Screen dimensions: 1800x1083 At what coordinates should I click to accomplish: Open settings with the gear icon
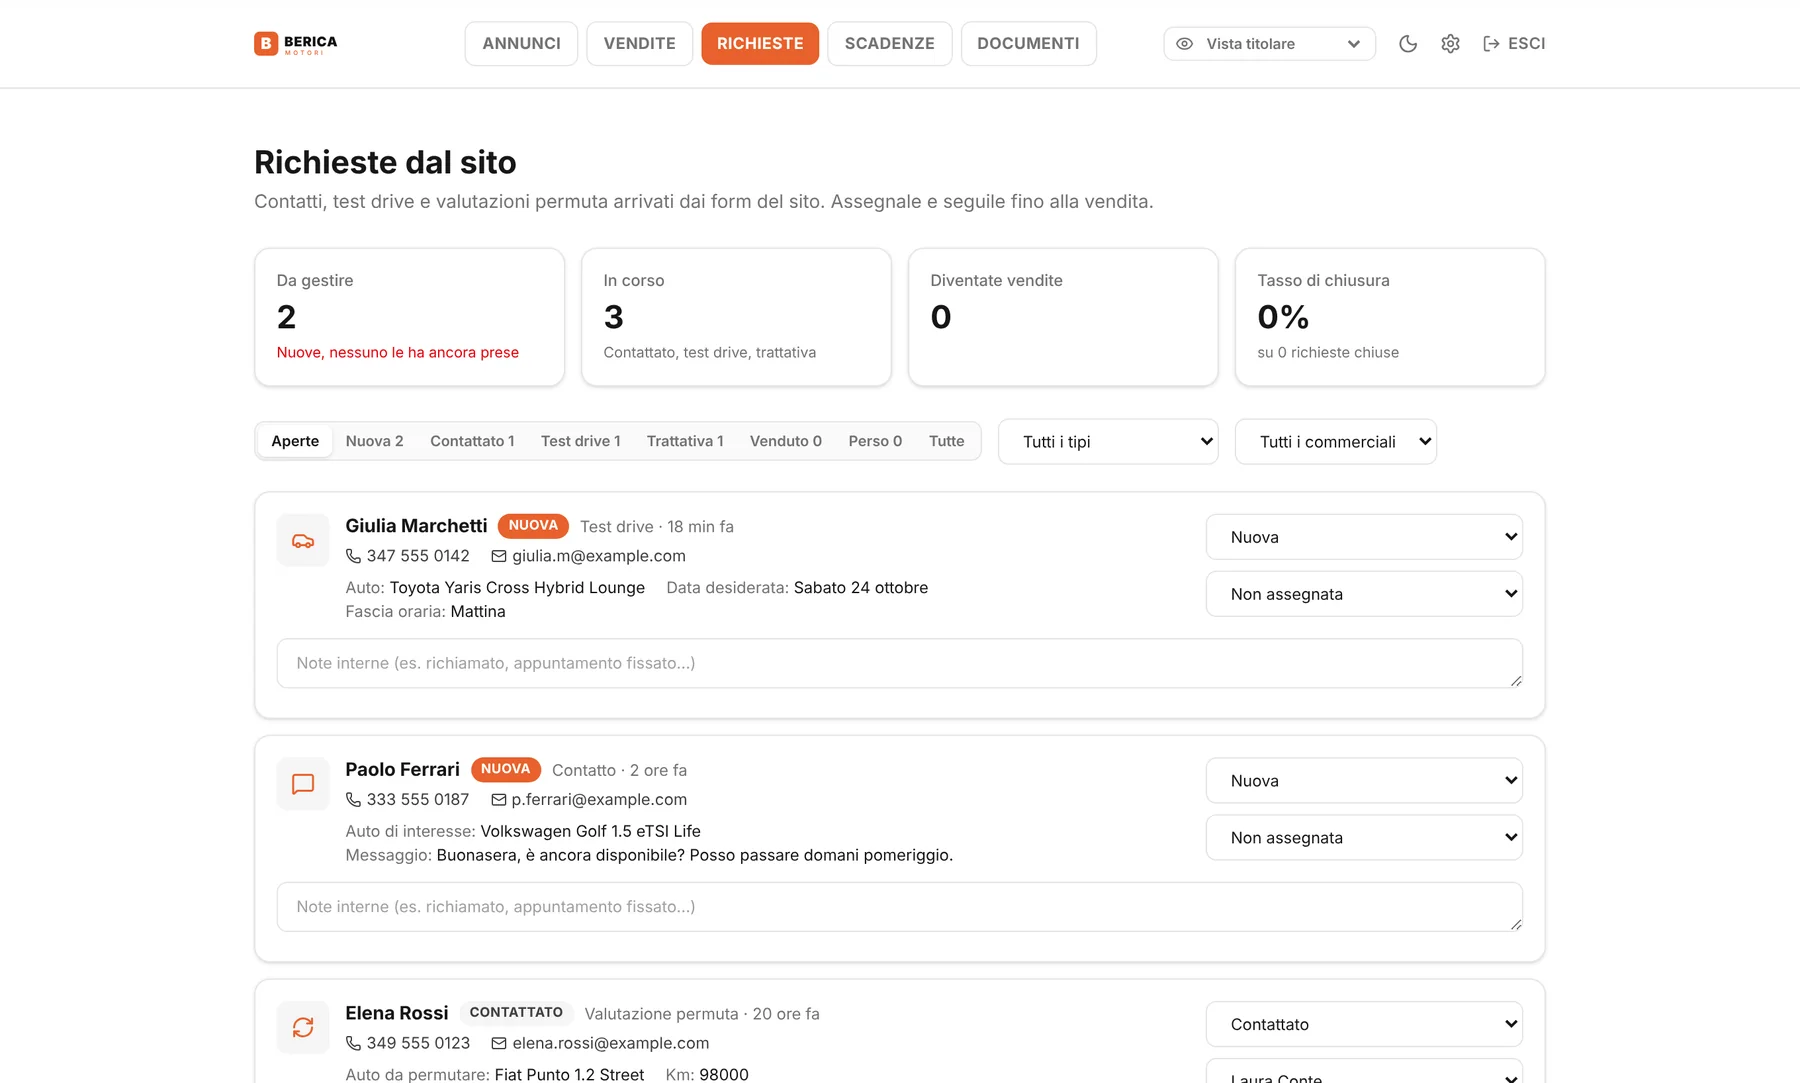pyautogui.click(x=1450, y=43)
